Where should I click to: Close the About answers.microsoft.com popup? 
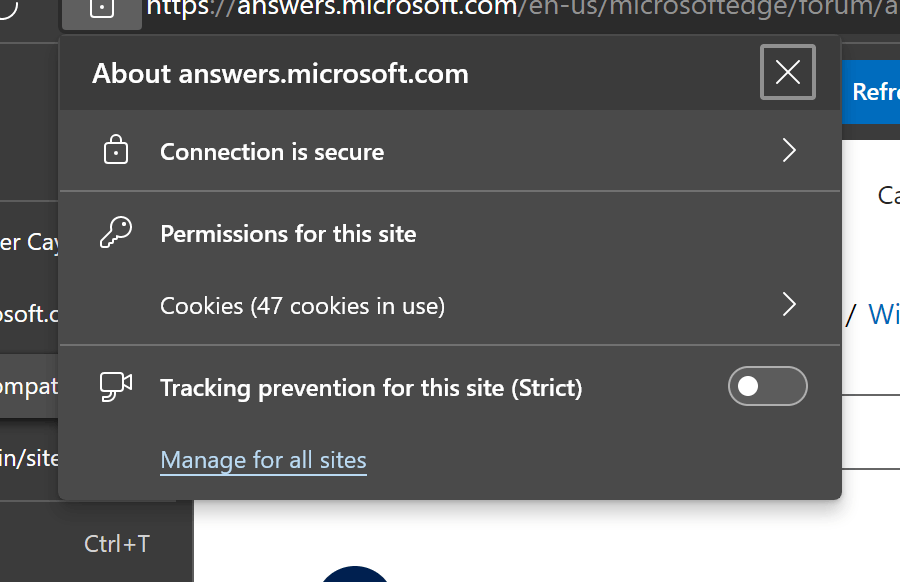tap(788, 72)
